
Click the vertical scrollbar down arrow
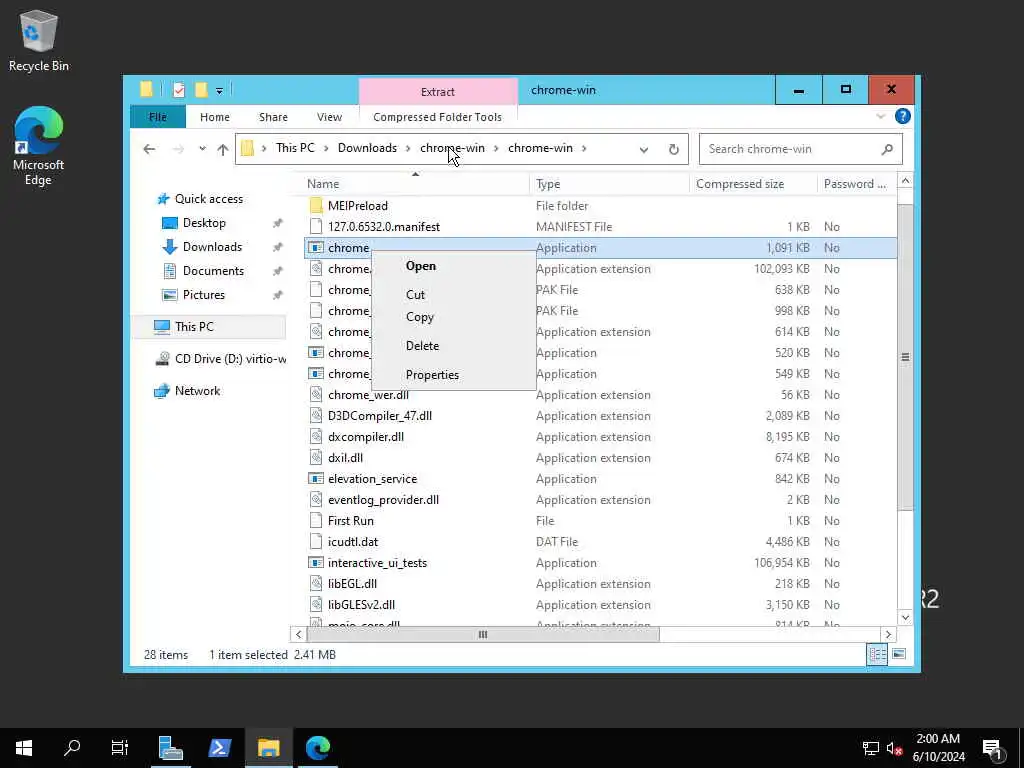pyautogui.click(x=905, y=617)
